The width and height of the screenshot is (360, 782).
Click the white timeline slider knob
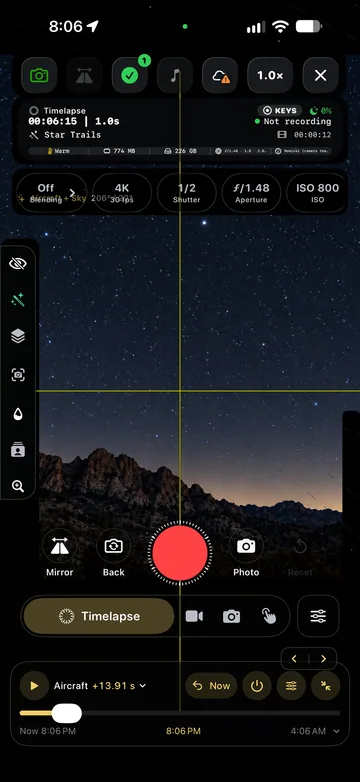pos(66,713)
